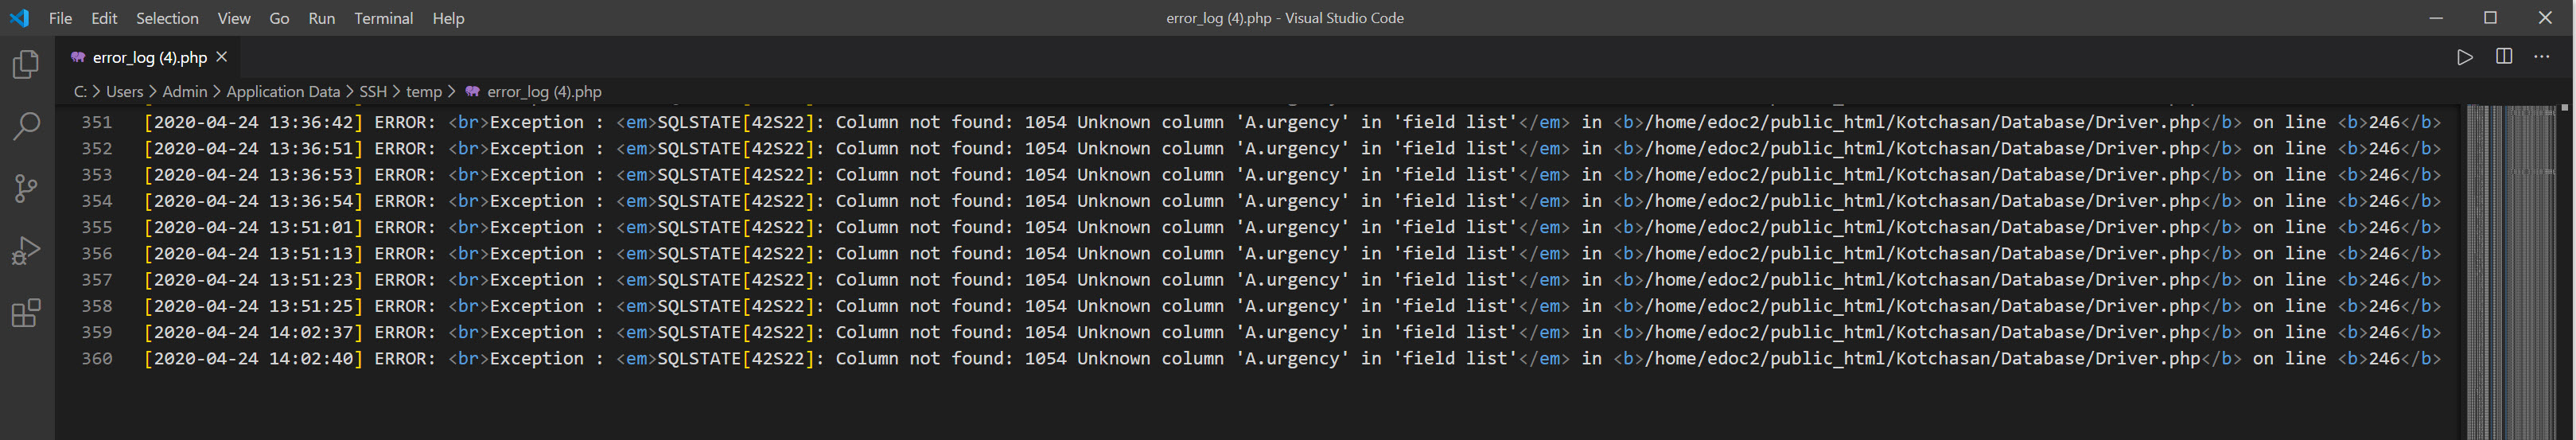Open the Source Control view icon
The image size is (2576, 440).
point(26,188)
